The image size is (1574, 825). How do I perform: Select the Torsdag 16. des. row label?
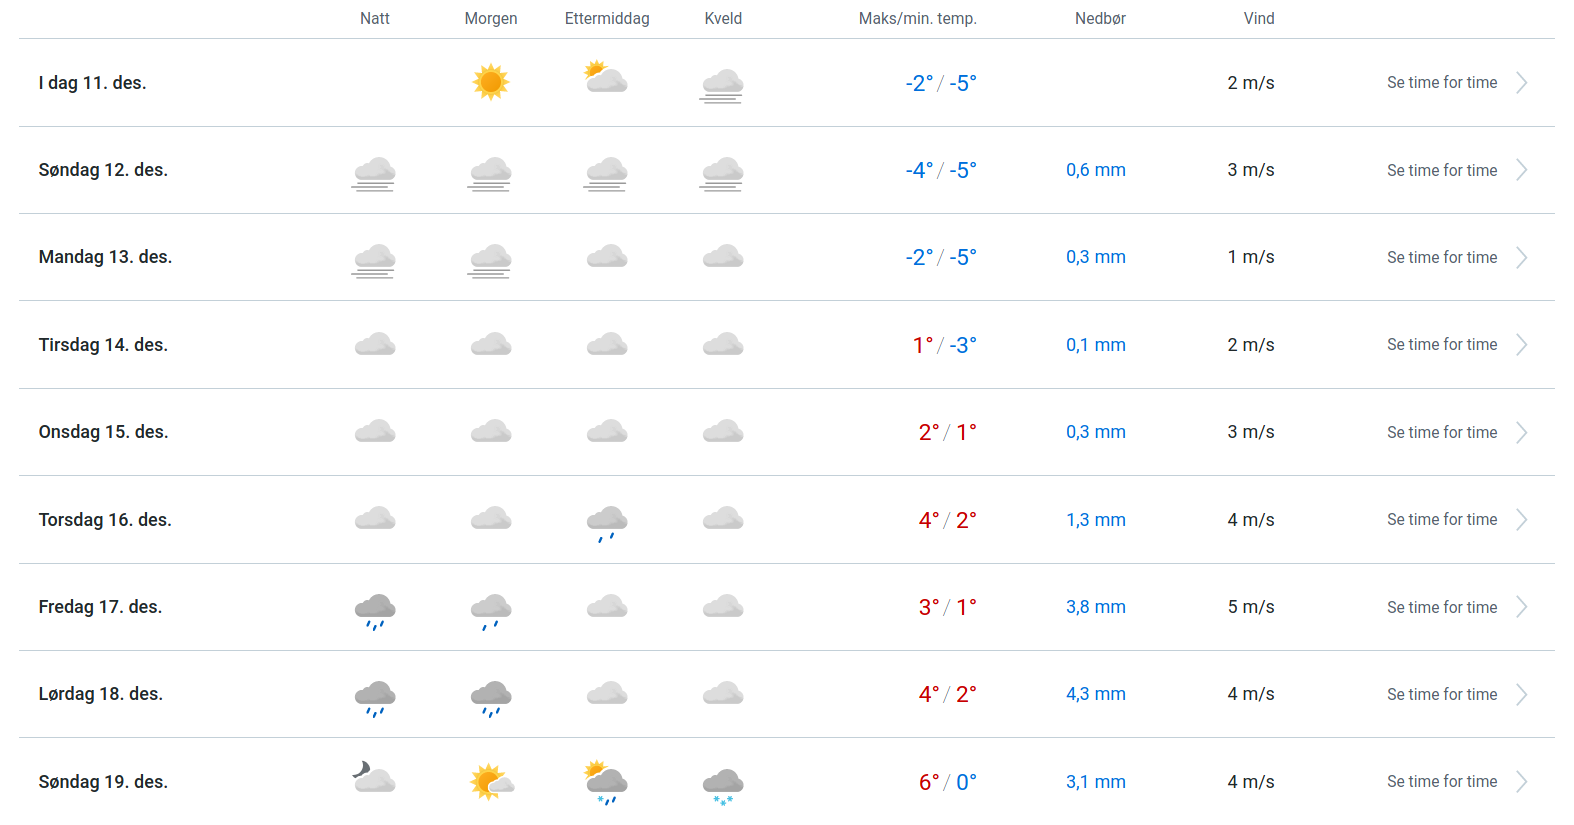(105, 520)
